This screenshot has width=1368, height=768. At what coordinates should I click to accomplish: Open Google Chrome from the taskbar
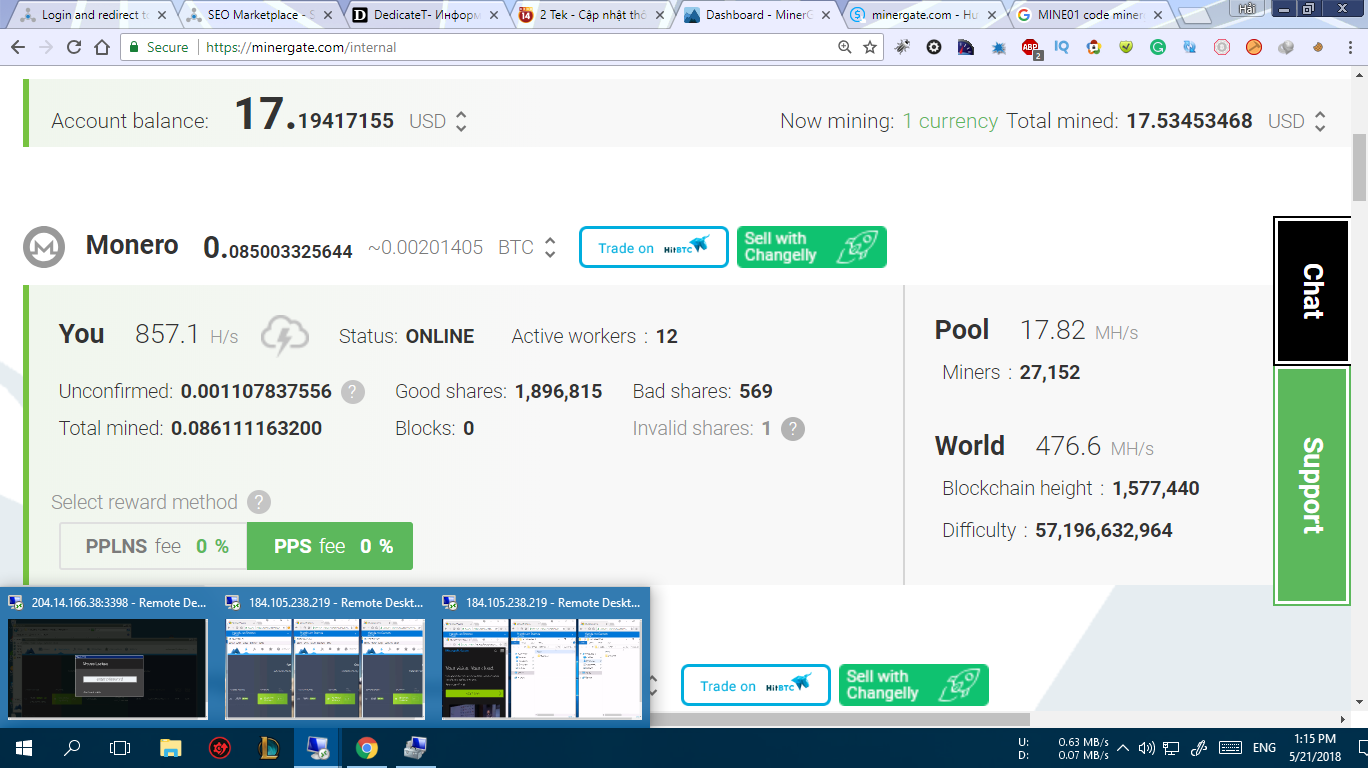[x=367, y=747]
